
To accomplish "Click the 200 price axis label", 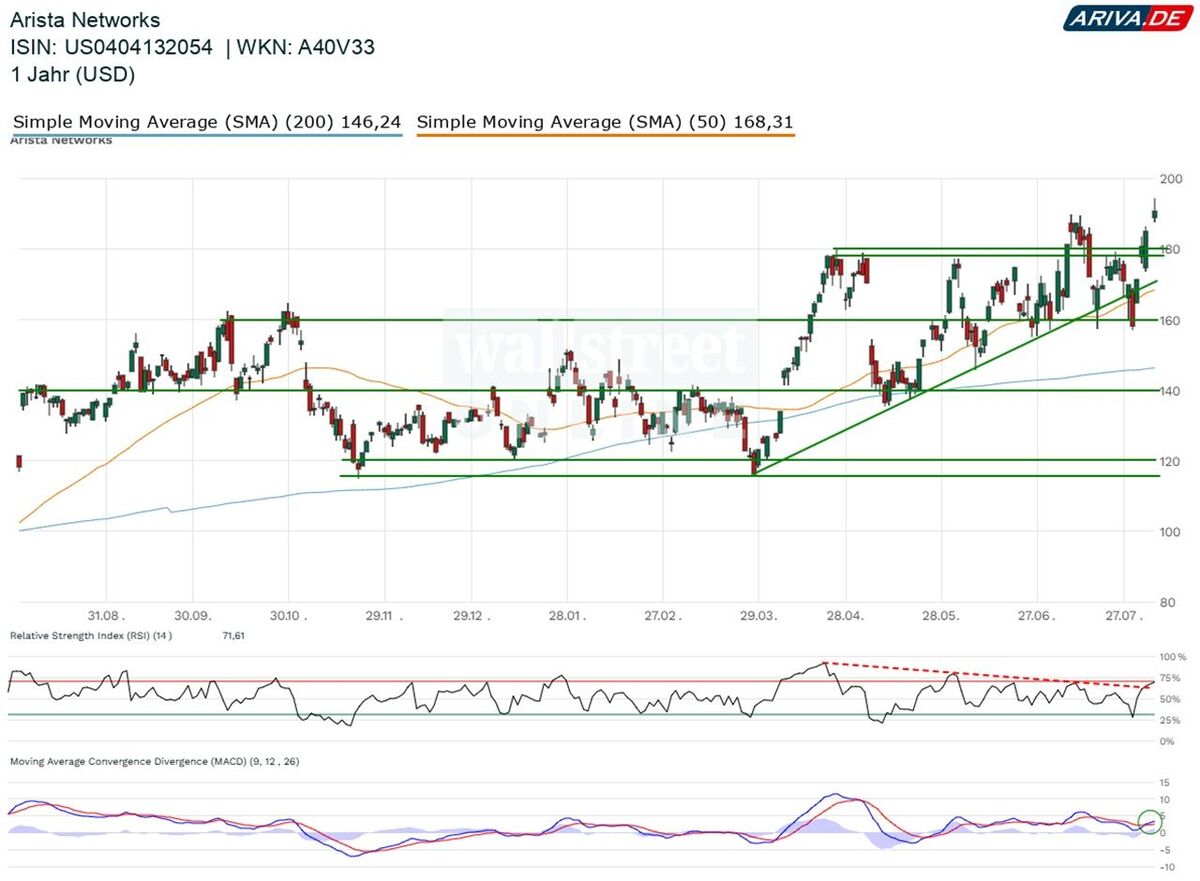I will (1171, 179).
